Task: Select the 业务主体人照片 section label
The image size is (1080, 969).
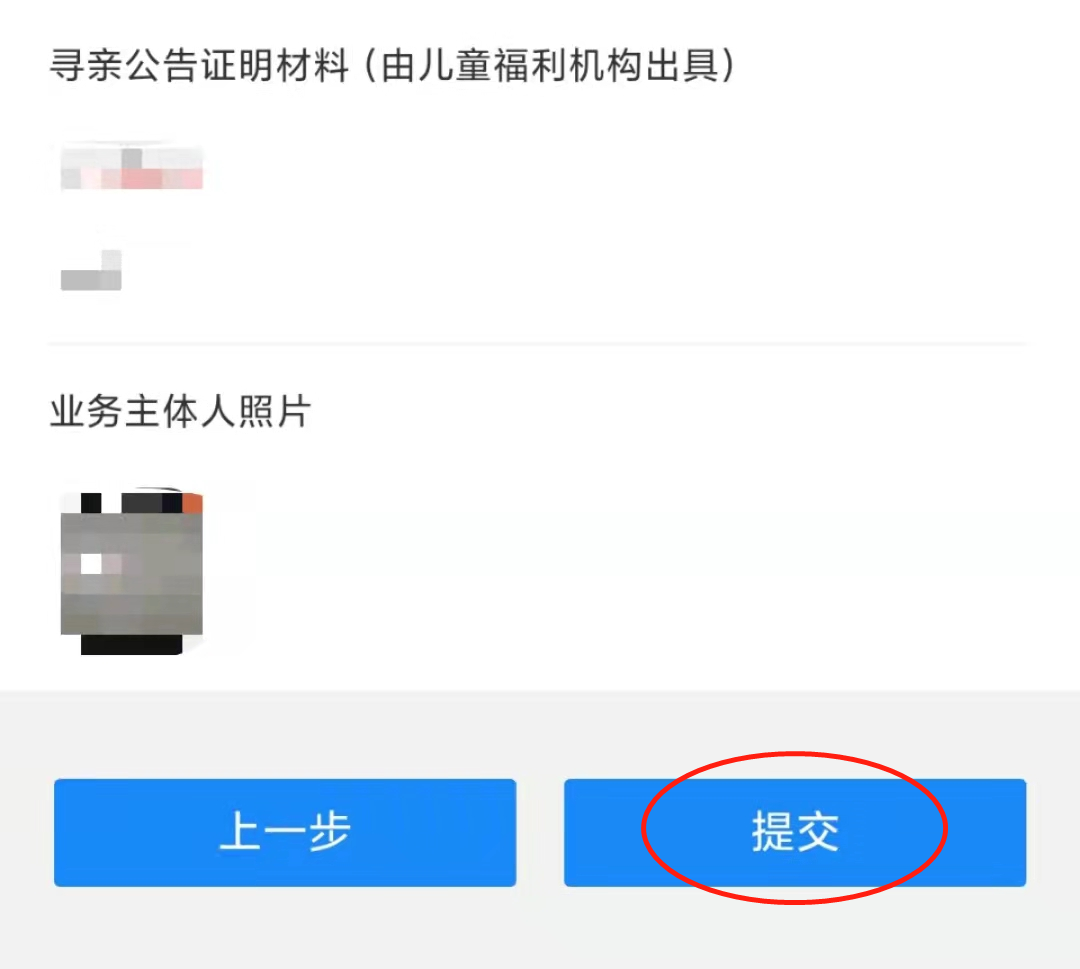Action: (180, 412)
